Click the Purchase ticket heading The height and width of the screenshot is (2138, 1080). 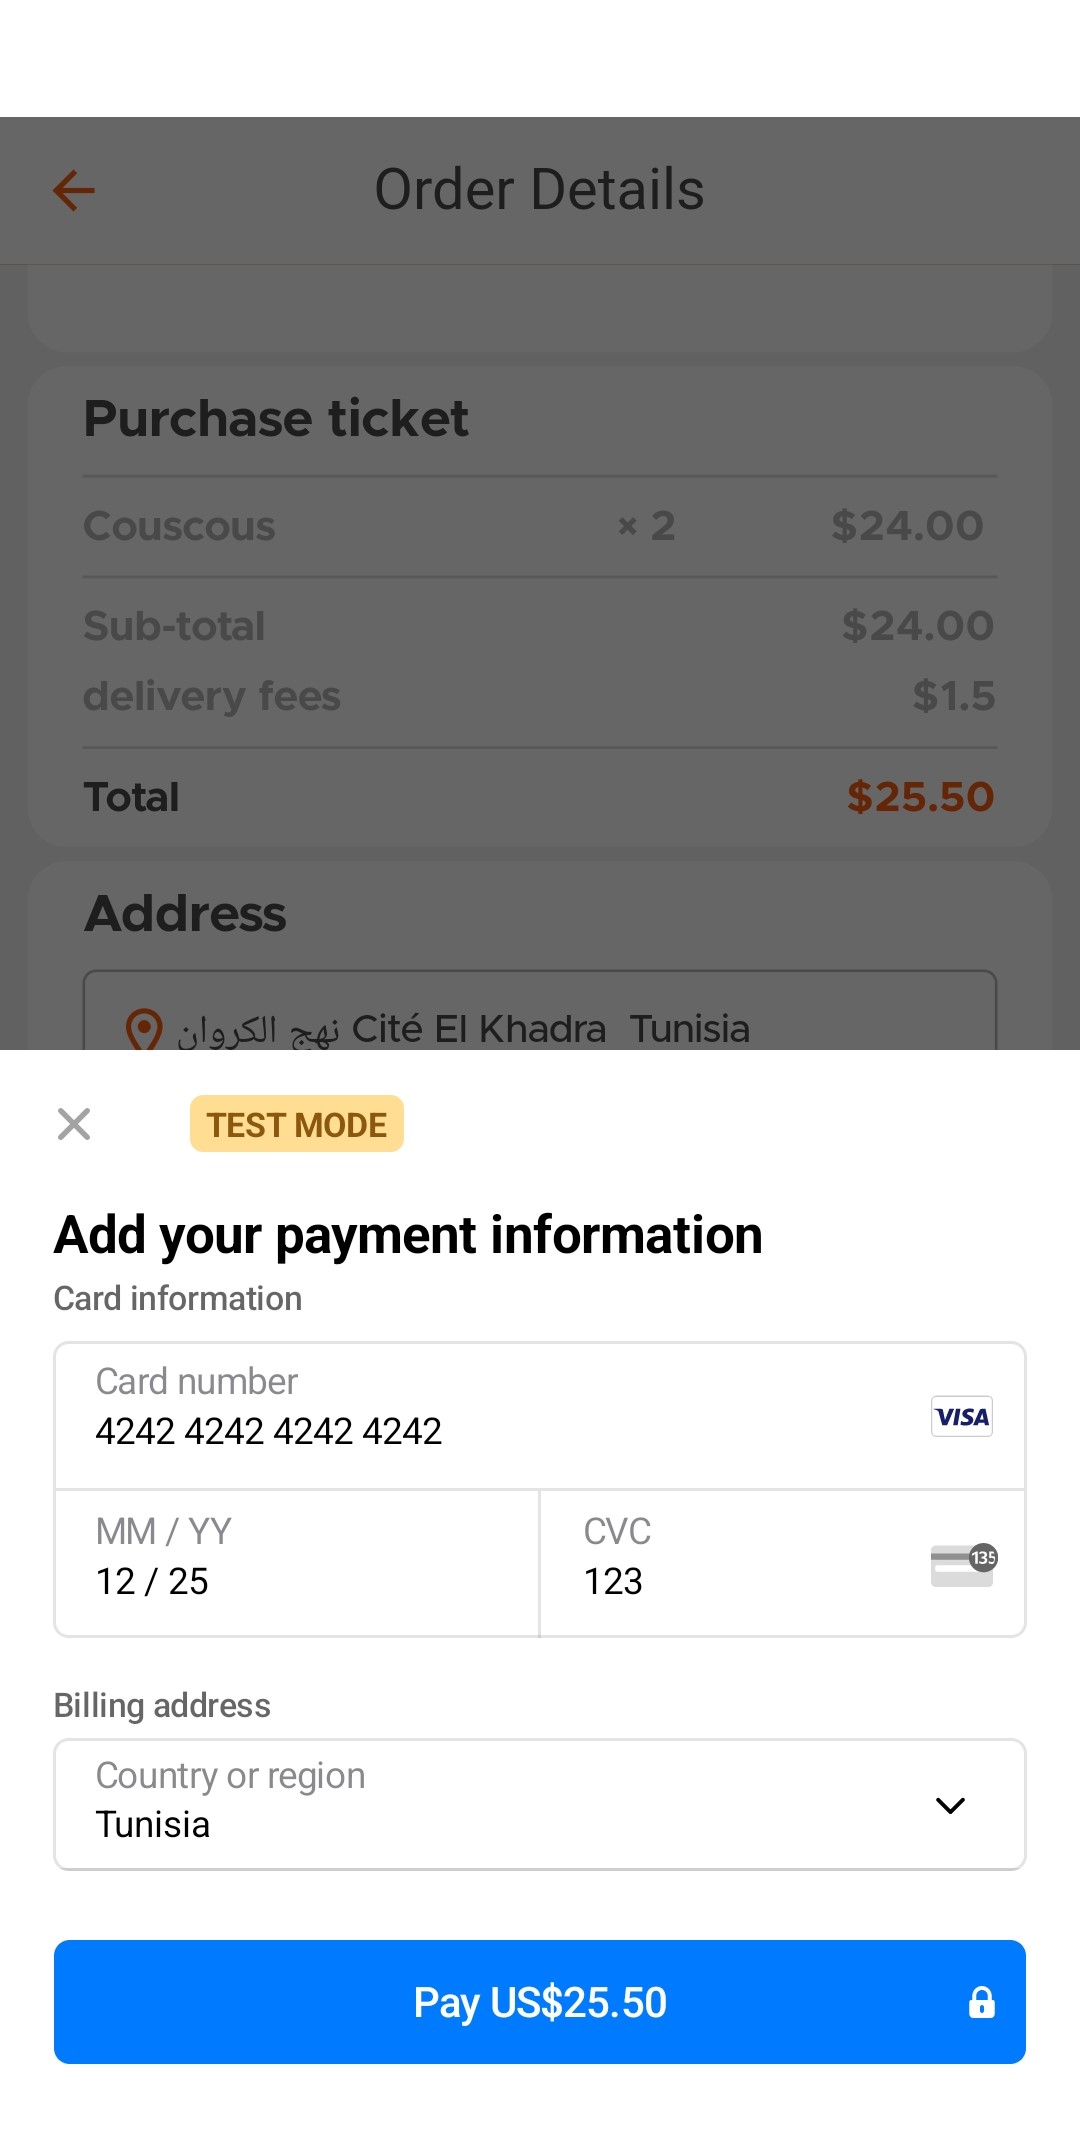(276, 418)
